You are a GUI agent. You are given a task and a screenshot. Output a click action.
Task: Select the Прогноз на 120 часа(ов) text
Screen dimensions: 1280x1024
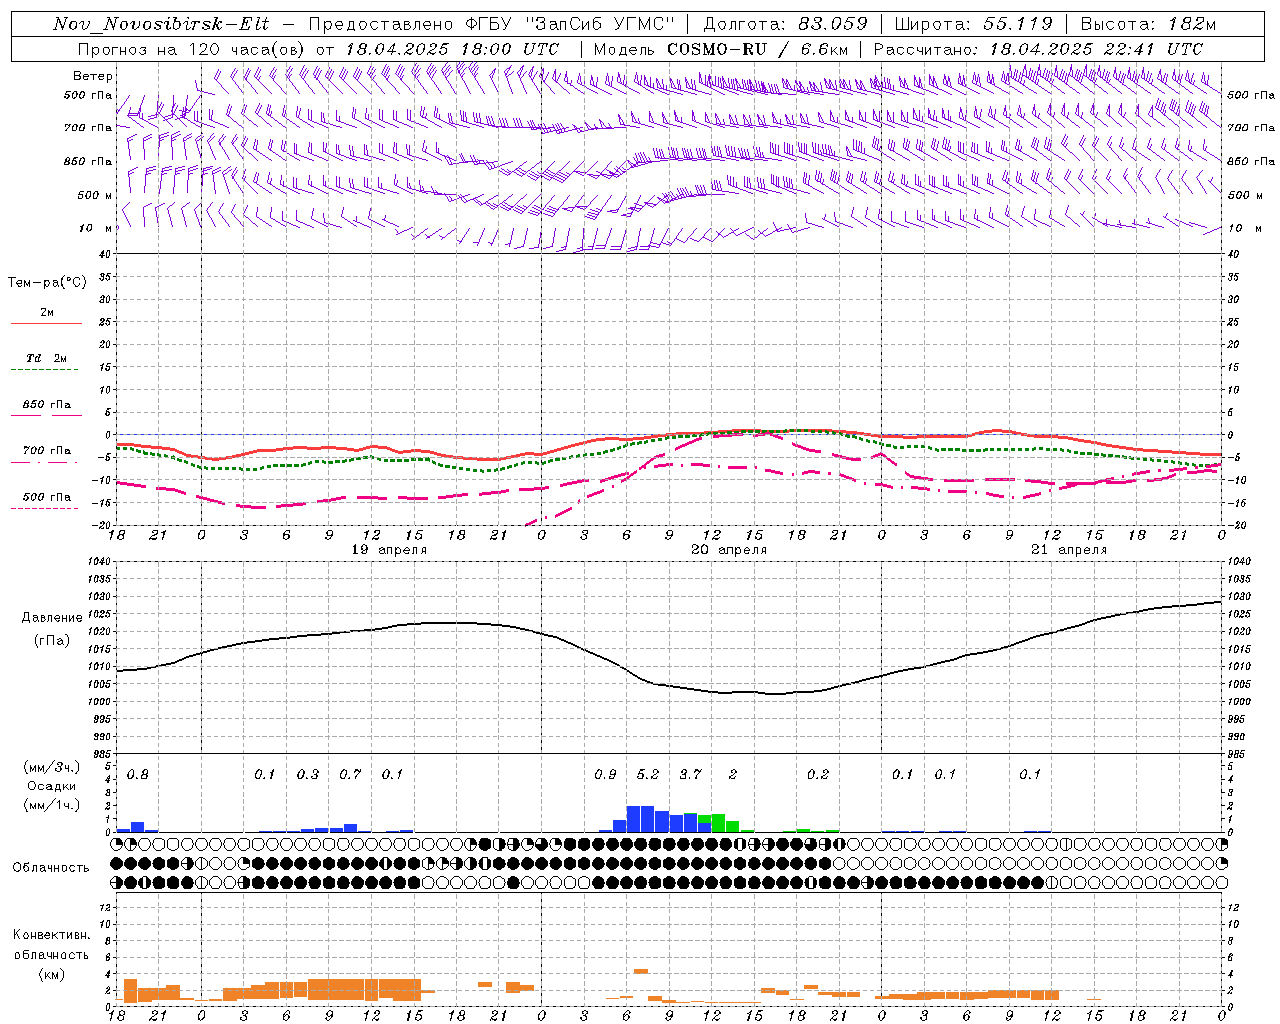pyautogui.click(x=191, y=49)
